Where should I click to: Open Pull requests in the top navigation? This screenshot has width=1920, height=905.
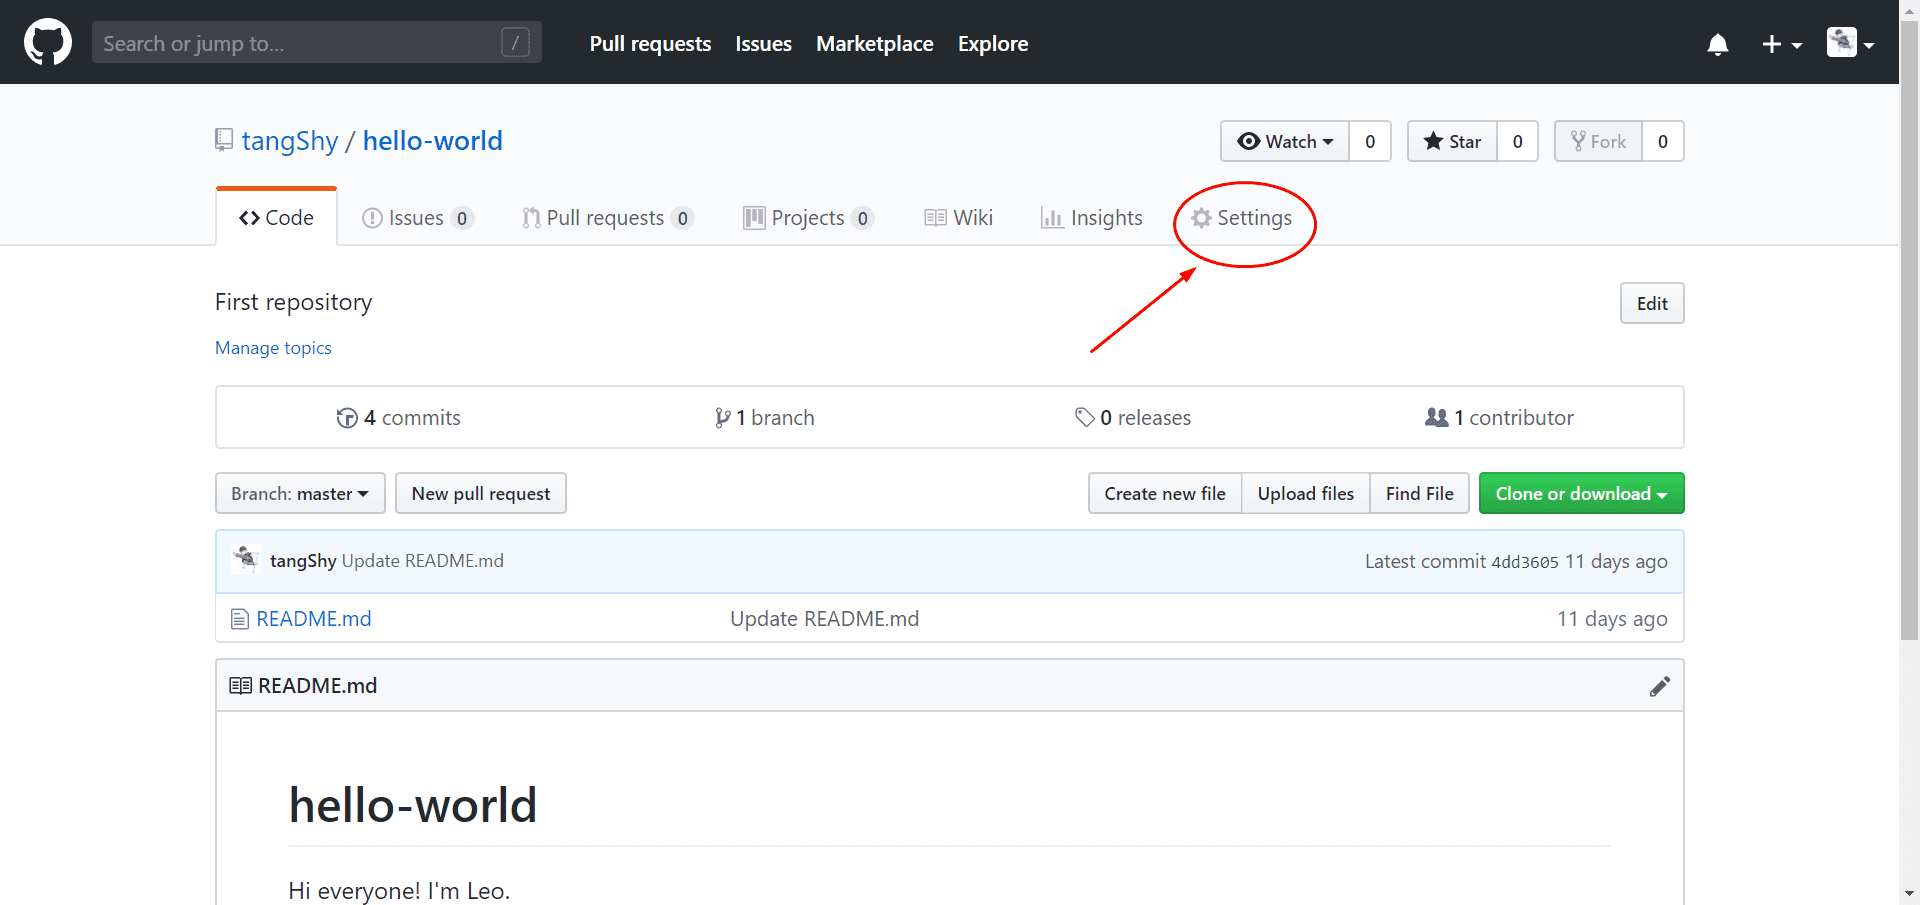tap(650, 44)
